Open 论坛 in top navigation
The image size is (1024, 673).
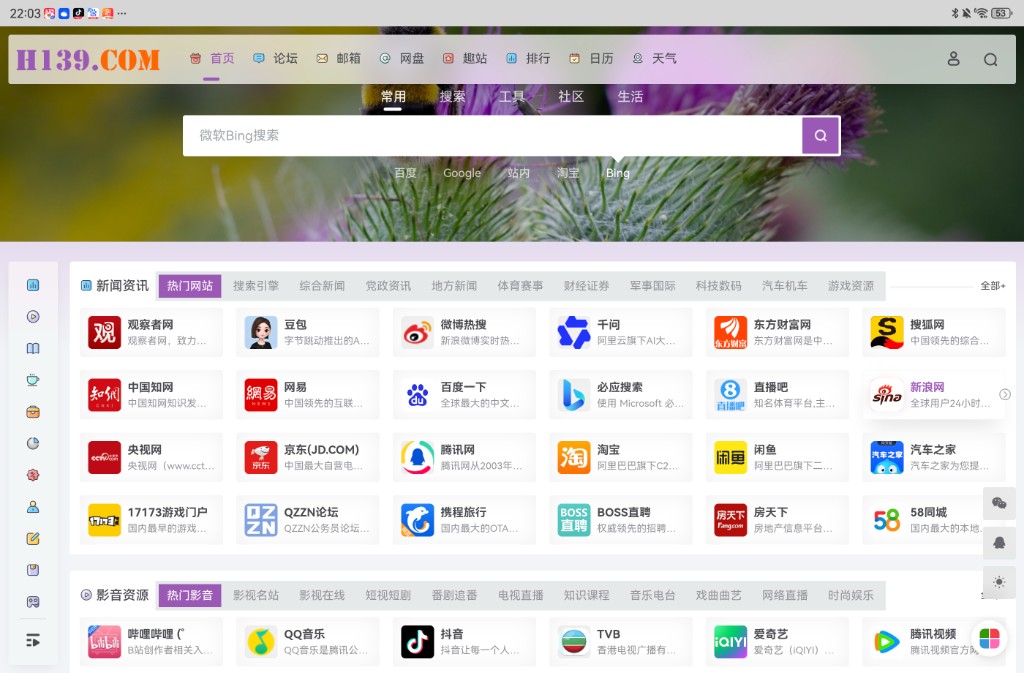click(x=276, y=58)
